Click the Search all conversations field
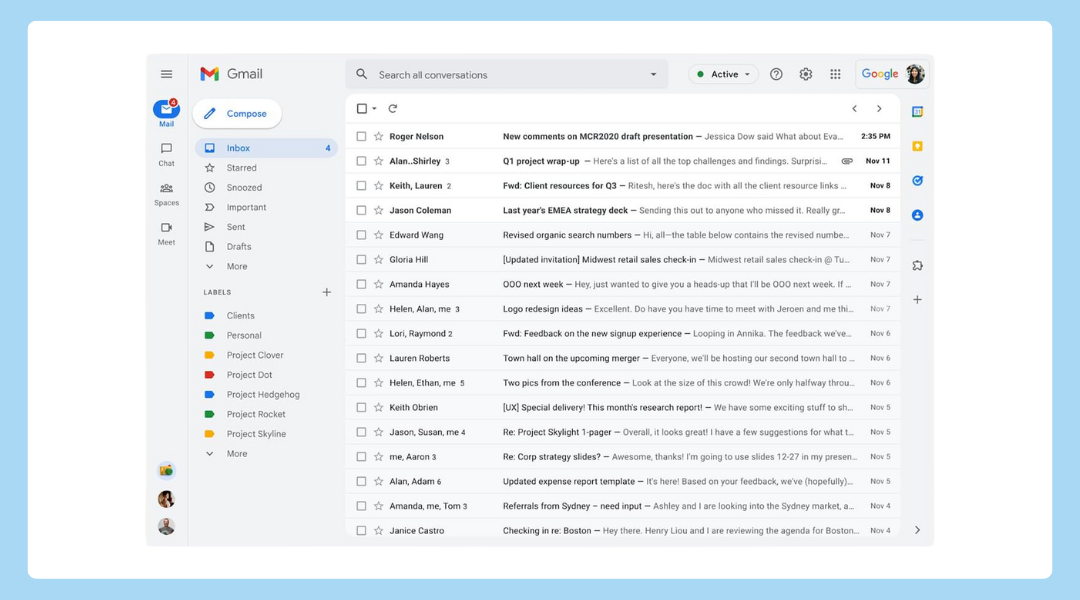 pos(500,74)
